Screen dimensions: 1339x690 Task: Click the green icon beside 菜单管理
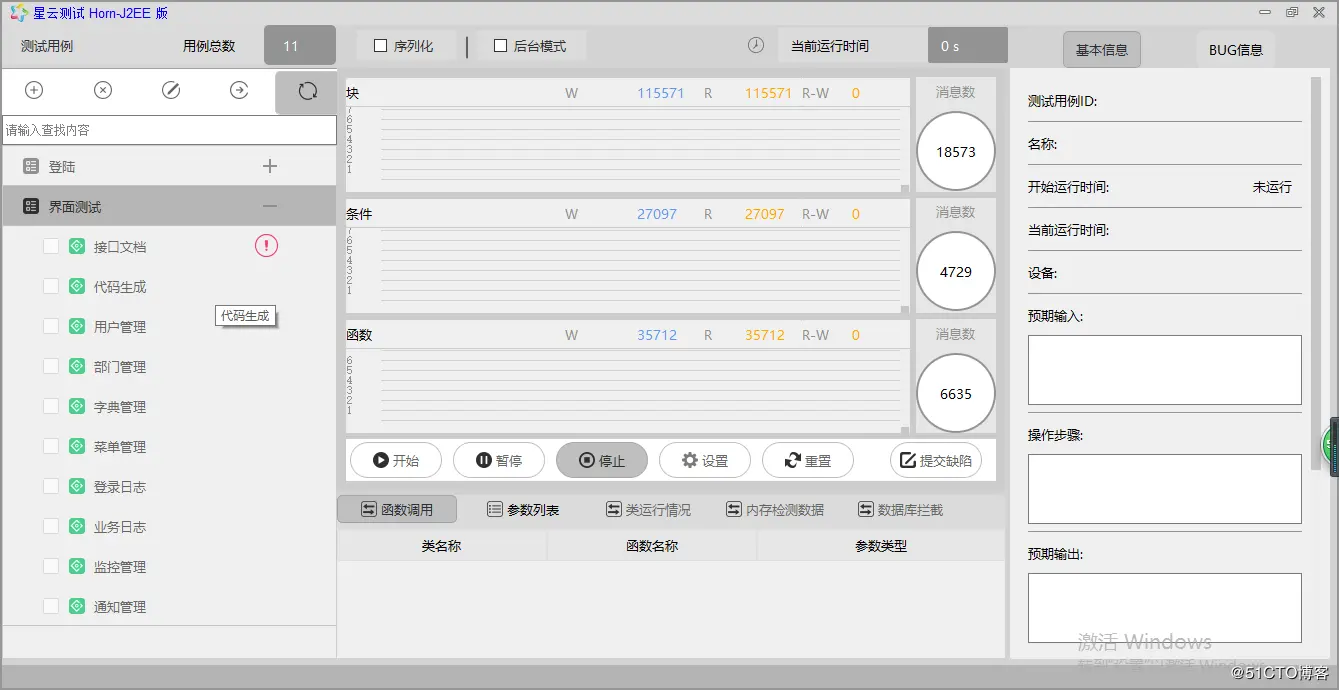77,446
